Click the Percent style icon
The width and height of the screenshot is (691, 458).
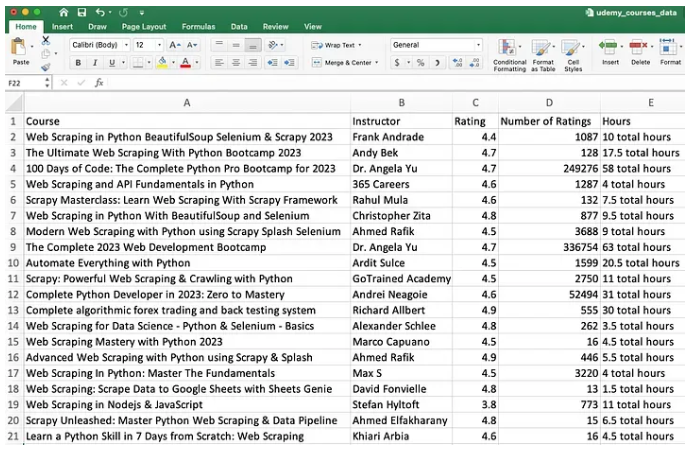click(x=420, y=62)
